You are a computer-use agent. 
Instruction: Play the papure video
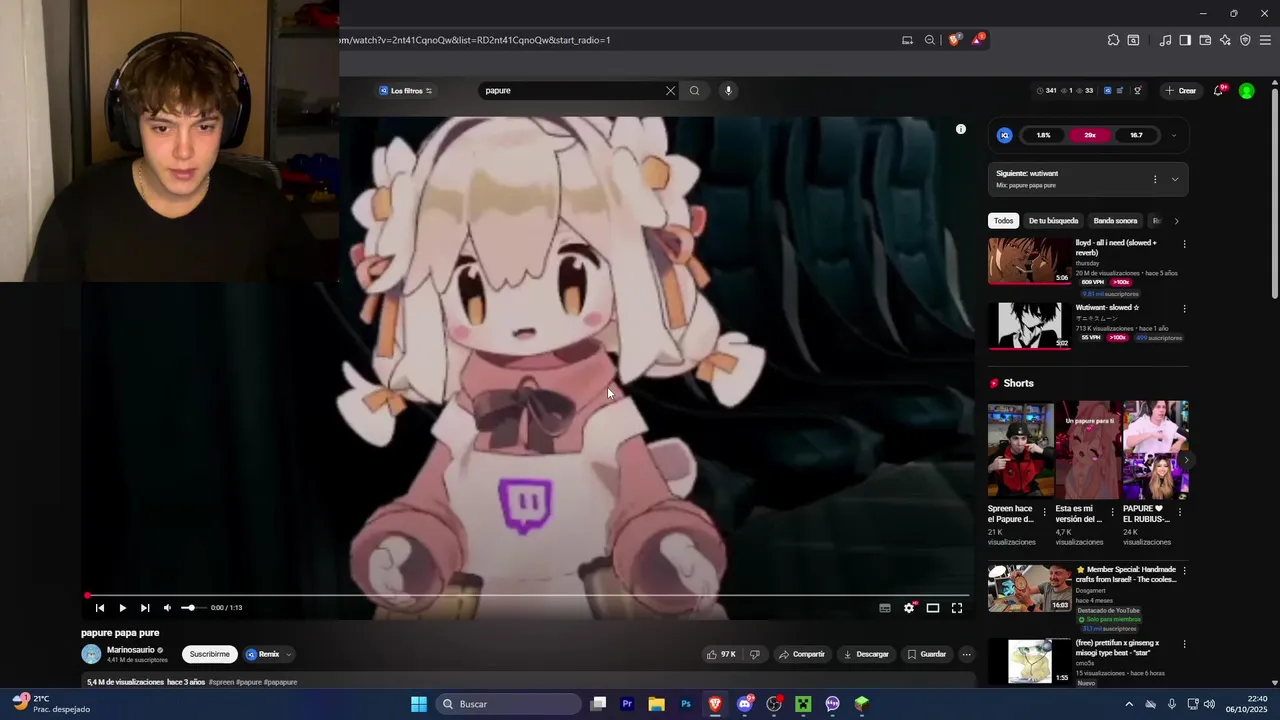(122, 608)
